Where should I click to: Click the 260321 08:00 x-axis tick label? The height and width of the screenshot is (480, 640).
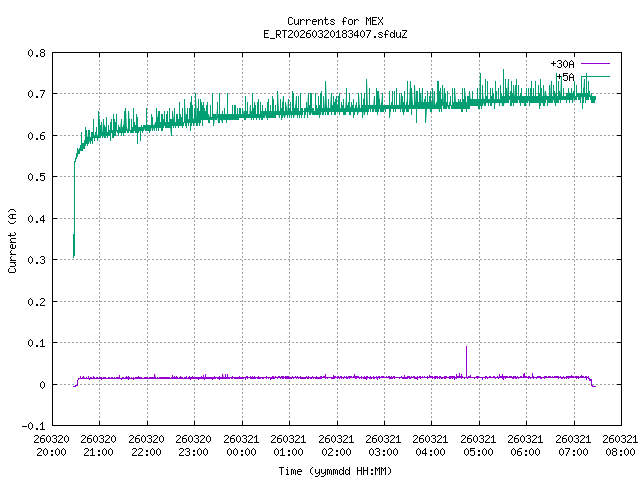620,445
